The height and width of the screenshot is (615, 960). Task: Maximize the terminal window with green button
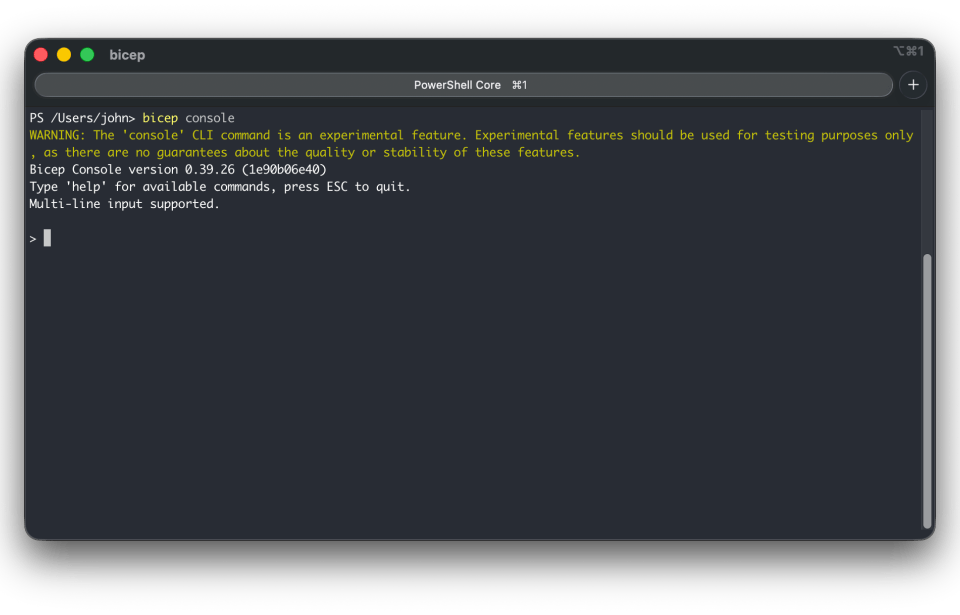click(x=87, y=55)
